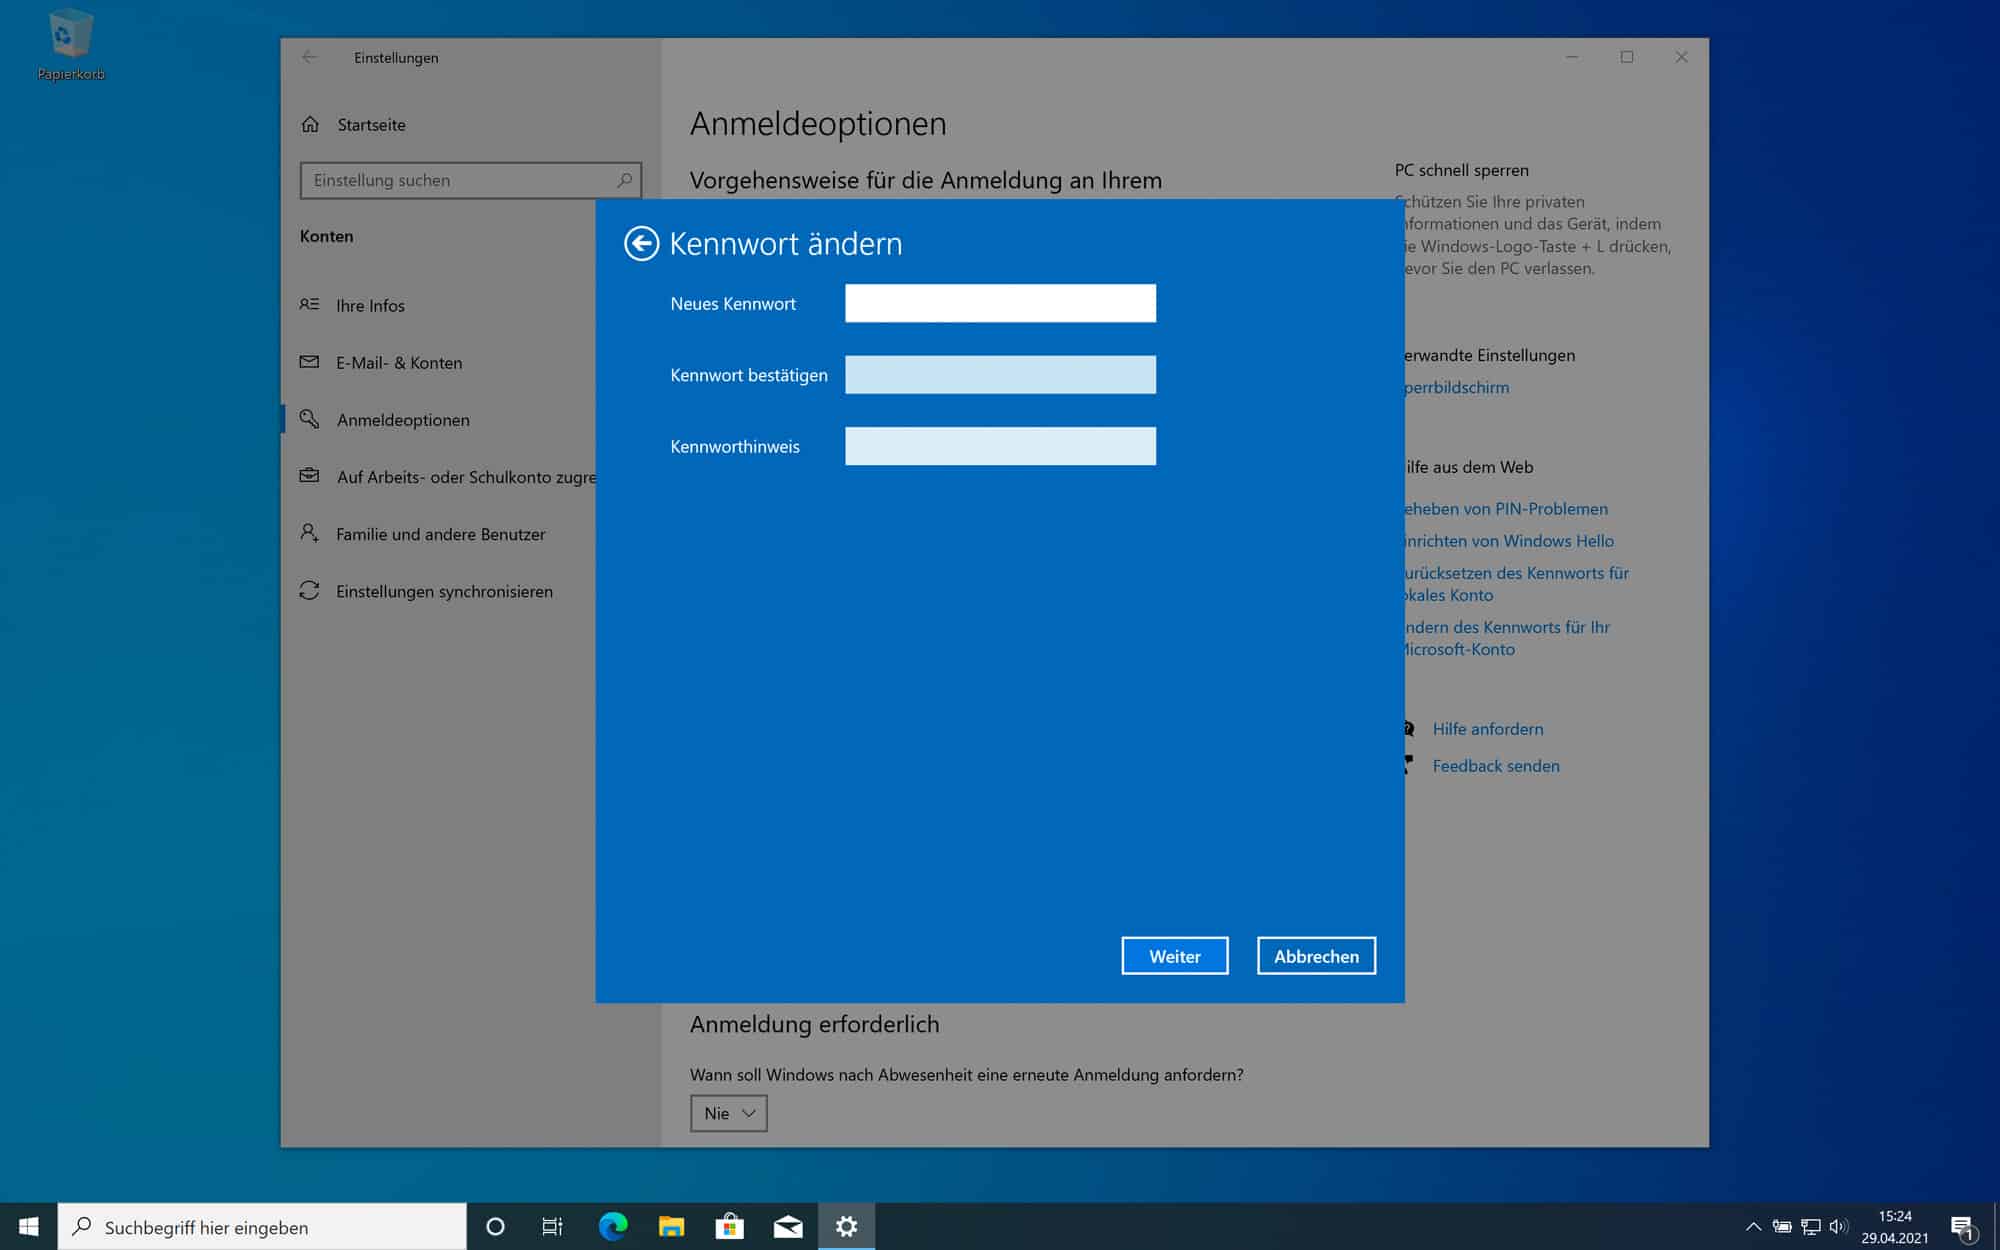Click the volume speaker tray icon
2000x1250 pixels.
(x=1838, y=1226)
